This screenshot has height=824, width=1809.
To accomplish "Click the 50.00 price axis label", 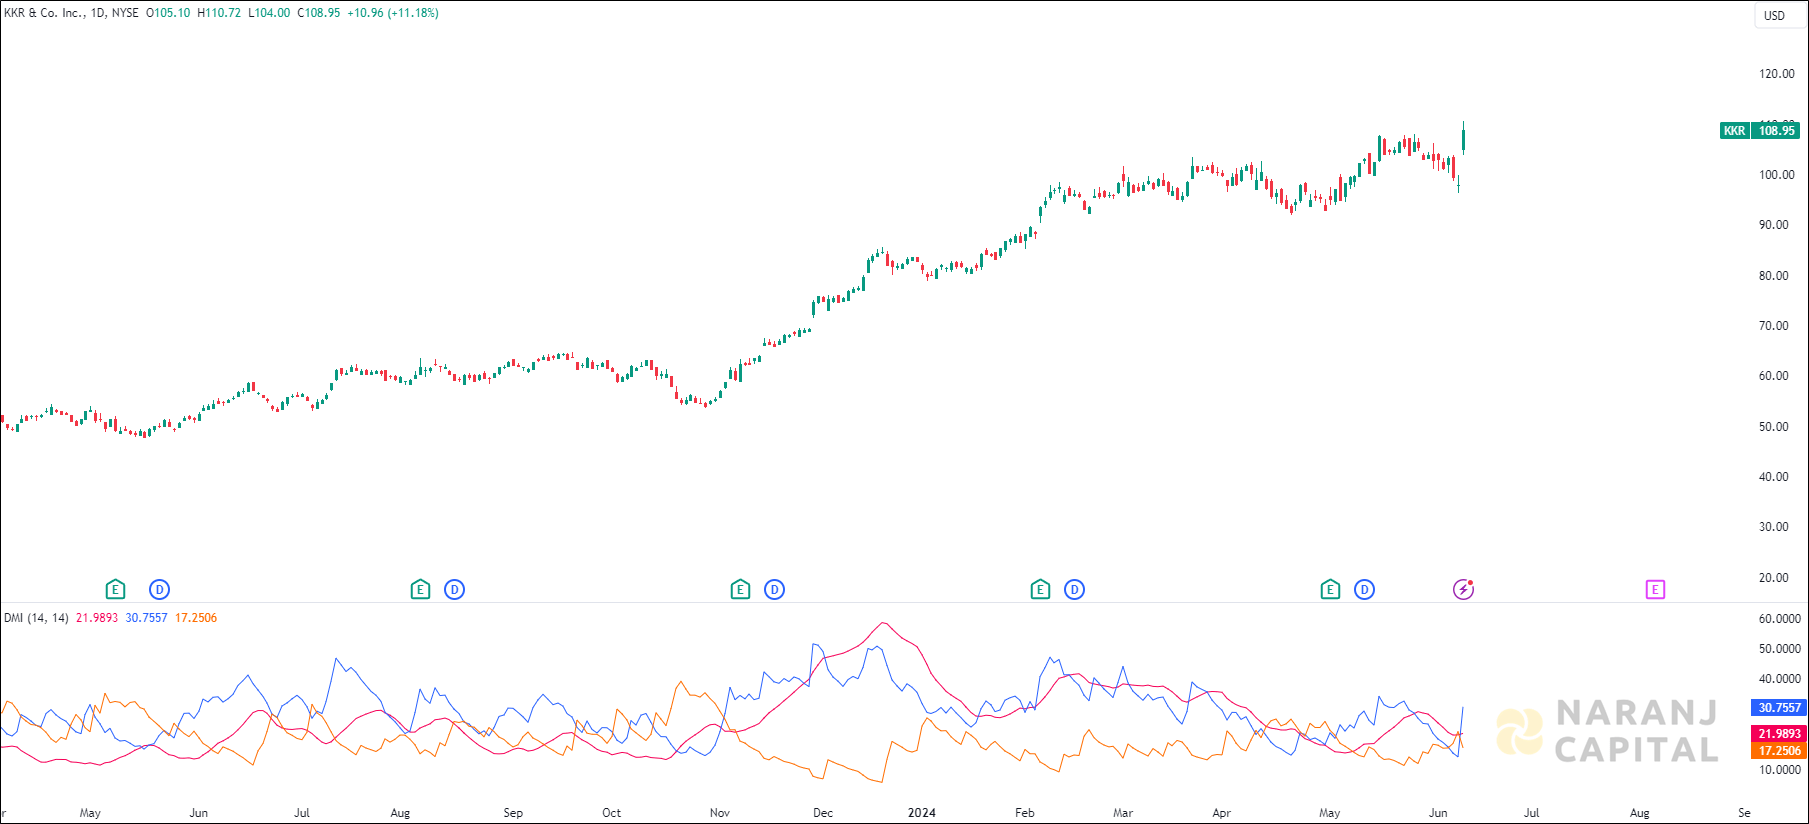I will click(1774, 427).
